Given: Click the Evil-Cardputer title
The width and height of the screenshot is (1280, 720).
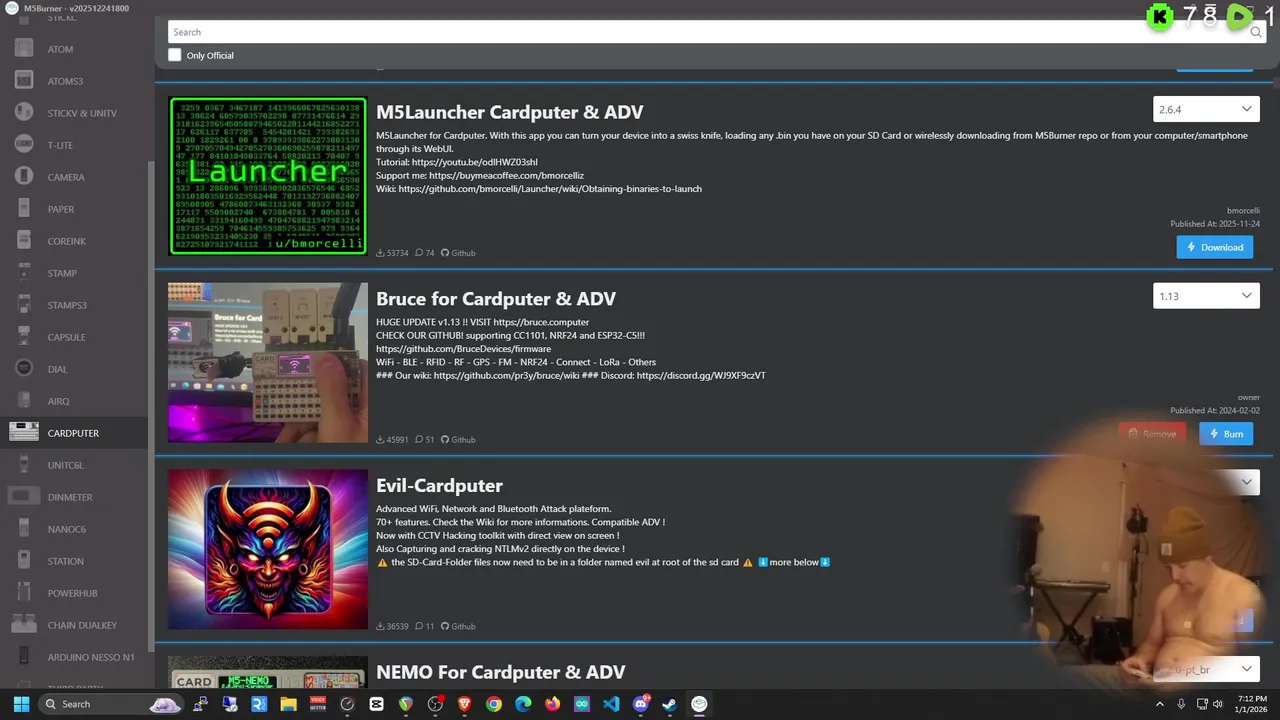Looking at the screenshot, I should (439, 486).
